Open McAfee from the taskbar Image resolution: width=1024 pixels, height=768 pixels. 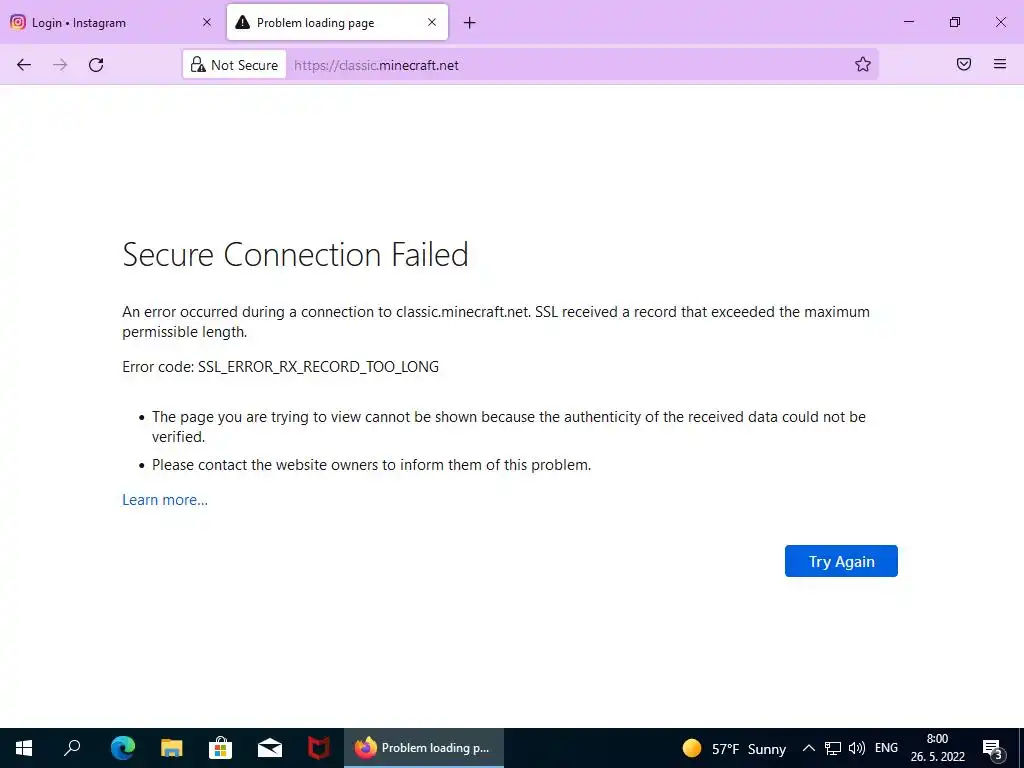coord(319,748)
